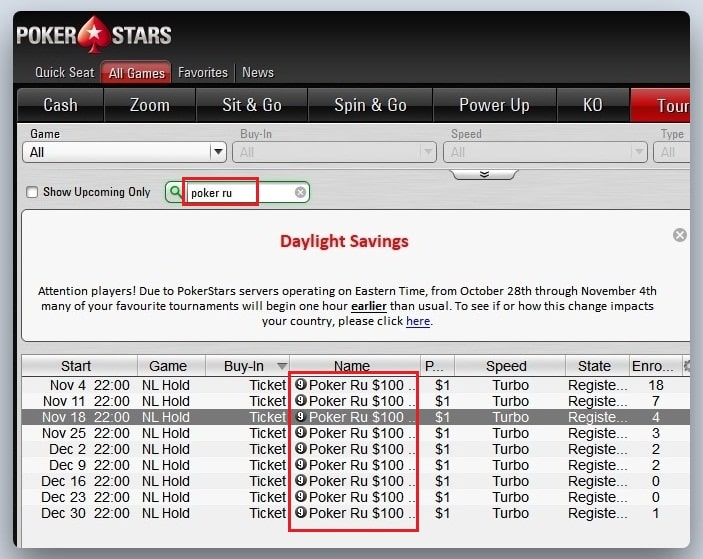Click Turbo speed cell in Dec 9 row
703x559 pixels.
511,465
